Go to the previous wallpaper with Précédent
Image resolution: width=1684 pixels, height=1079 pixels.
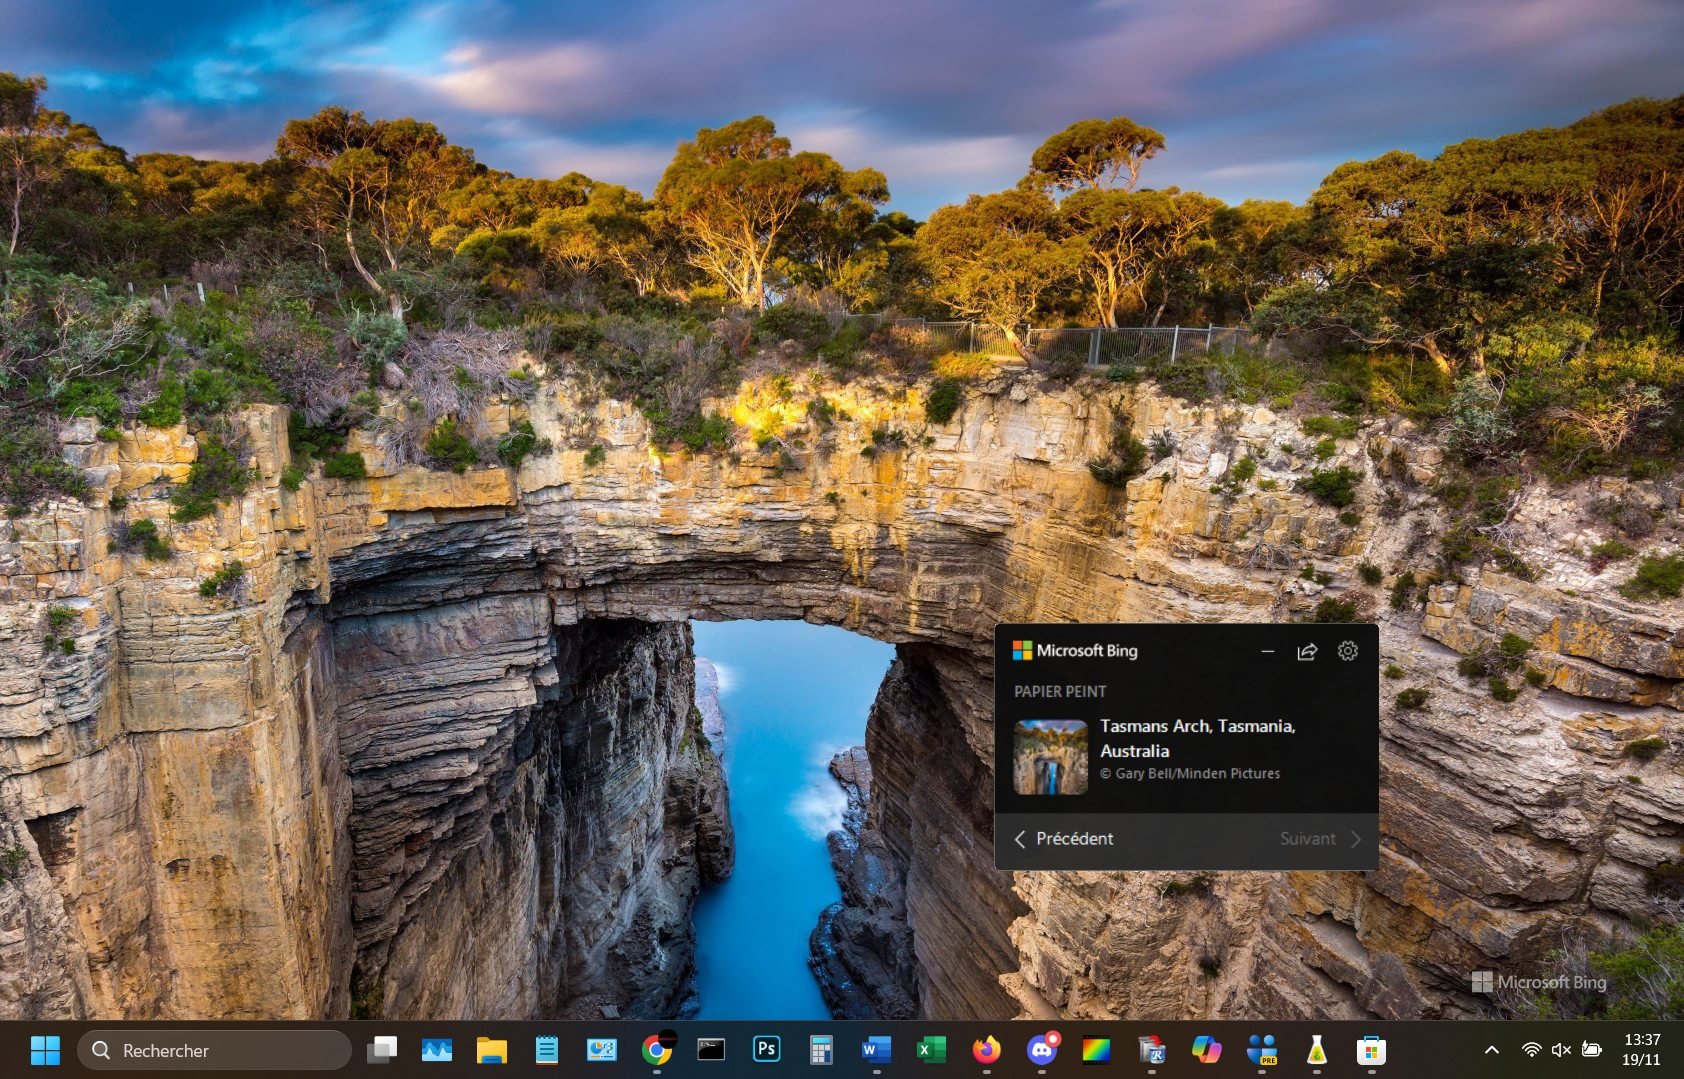point(1063,839)
